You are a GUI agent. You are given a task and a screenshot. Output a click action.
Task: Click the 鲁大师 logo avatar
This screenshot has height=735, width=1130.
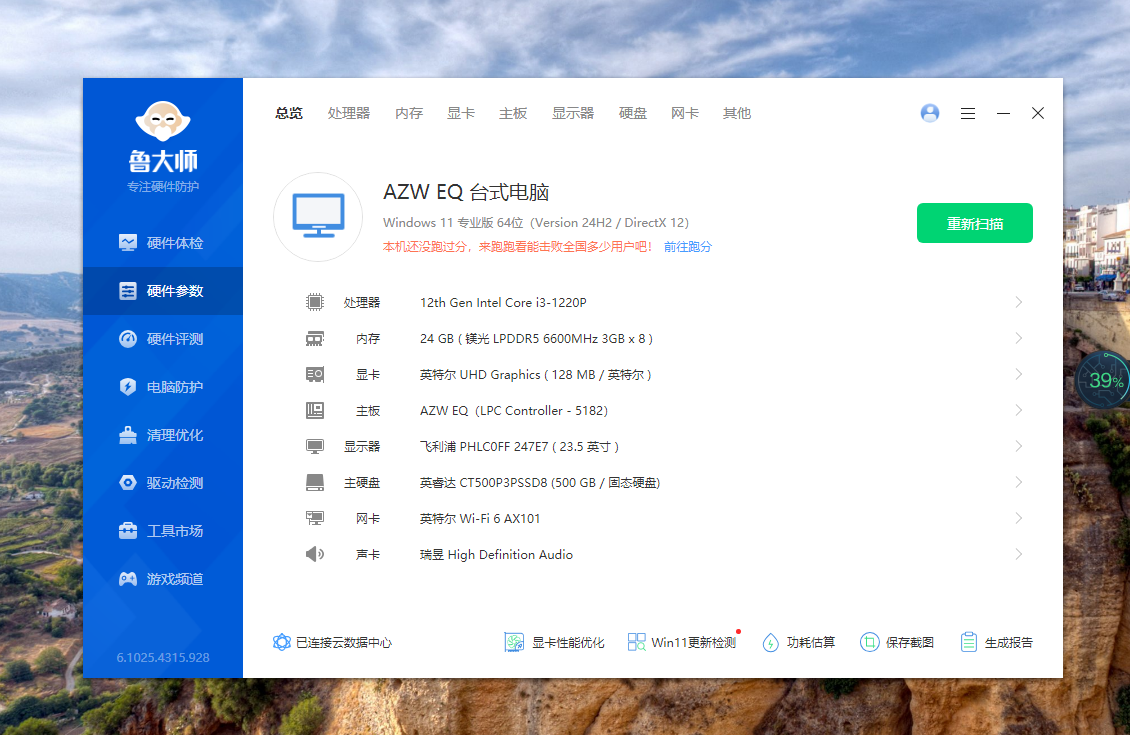pyautogui.click(x=163, y=120)
